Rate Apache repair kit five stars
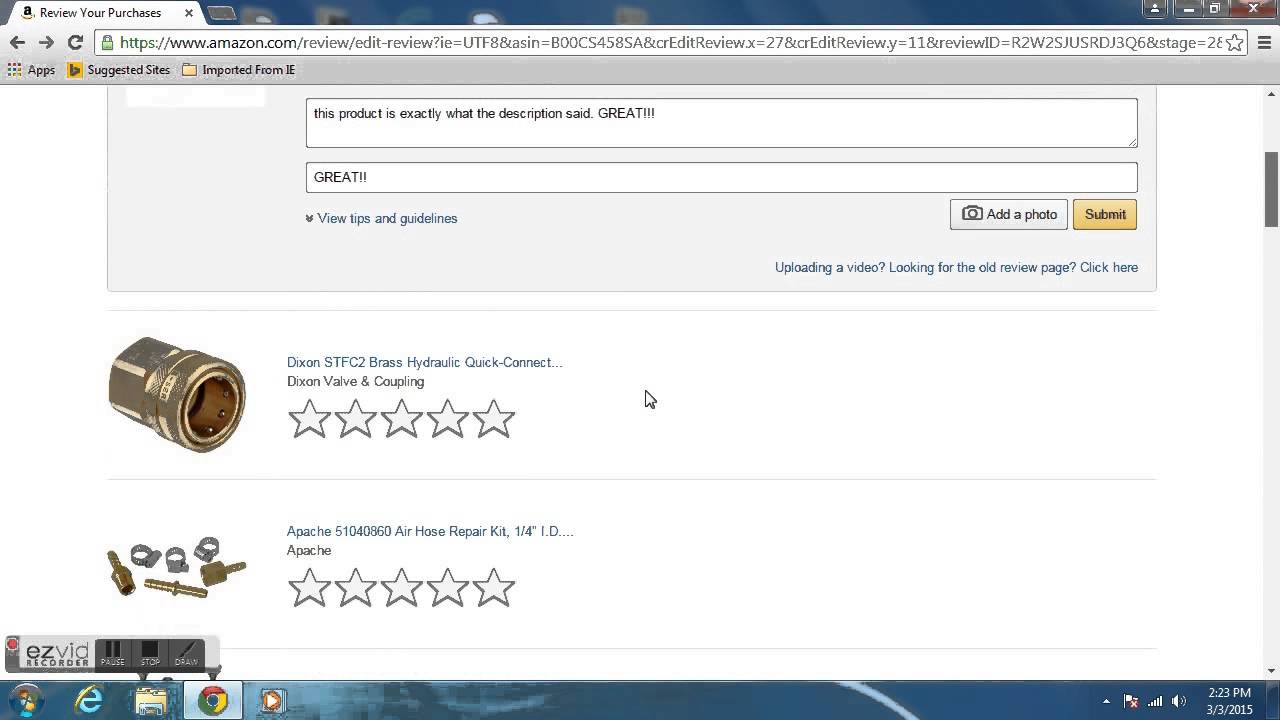The height and width of the screenshot is (720, 1280). tap(493, 588)
